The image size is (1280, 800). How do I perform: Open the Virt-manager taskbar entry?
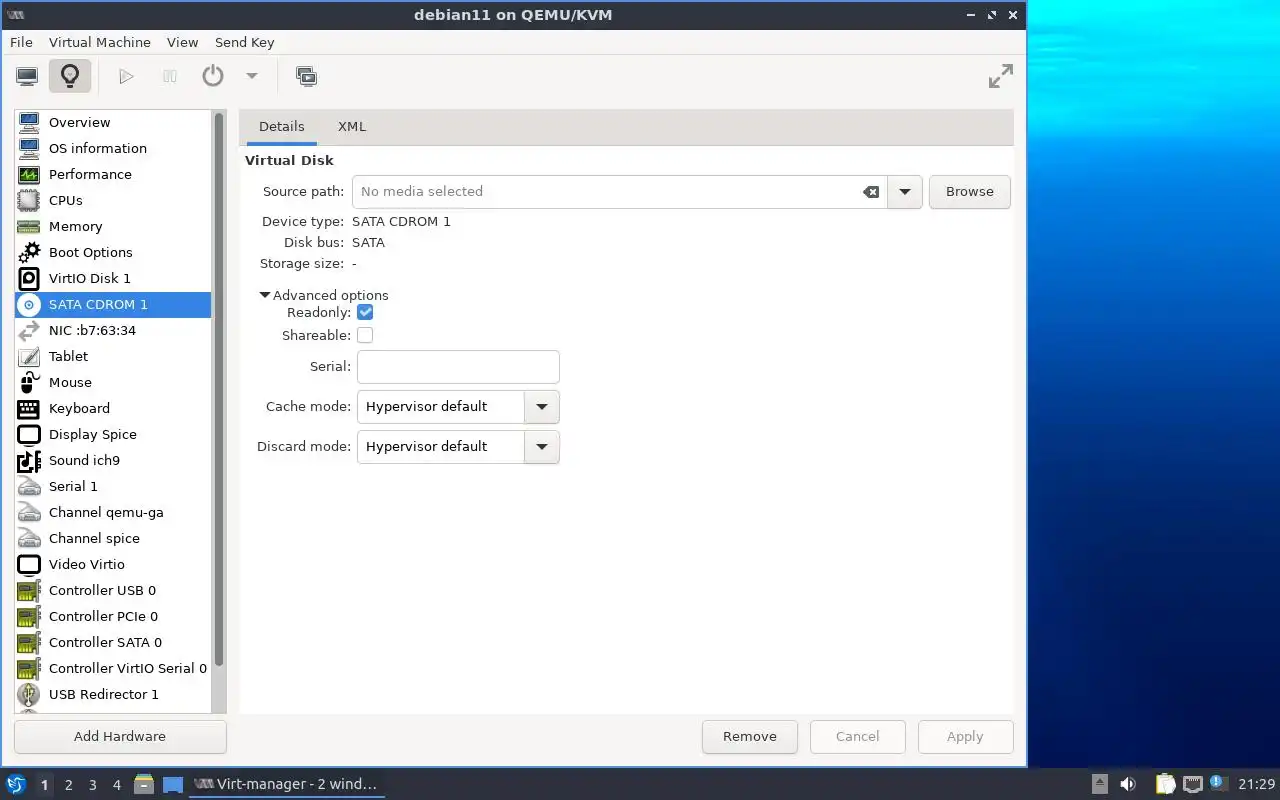tap(286, 785)
